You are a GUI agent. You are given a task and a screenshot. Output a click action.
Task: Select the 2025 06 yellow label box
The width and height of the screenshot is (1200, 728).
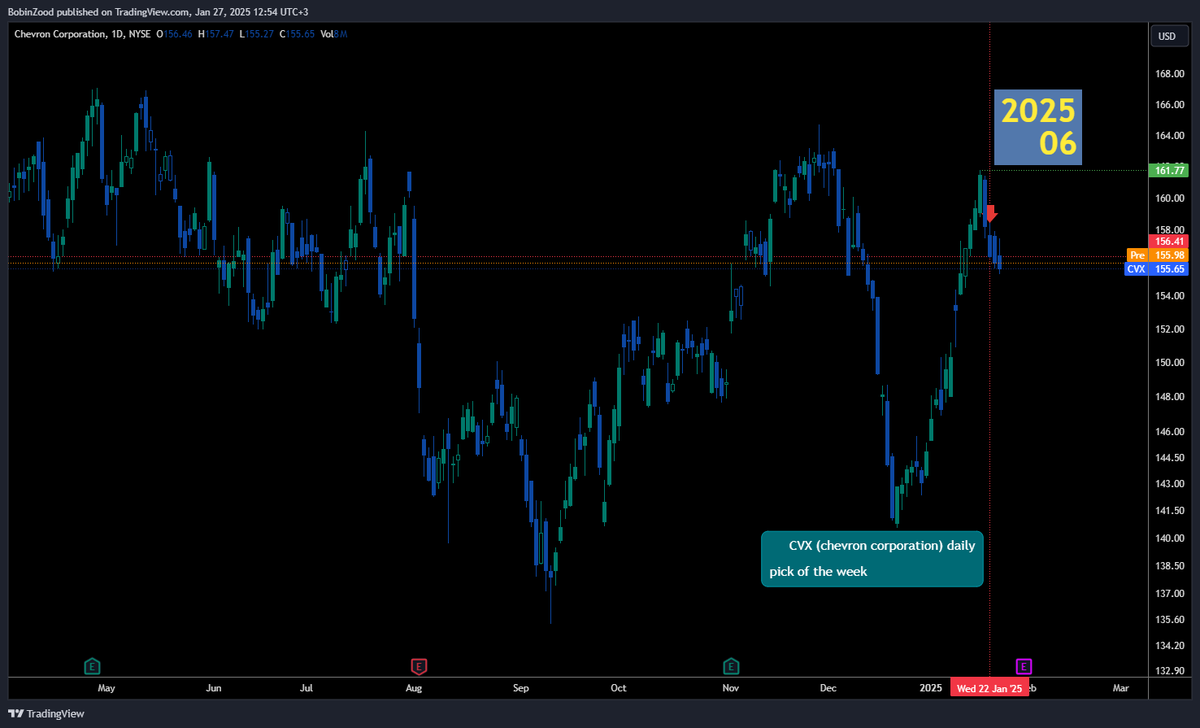(1038, 127)
